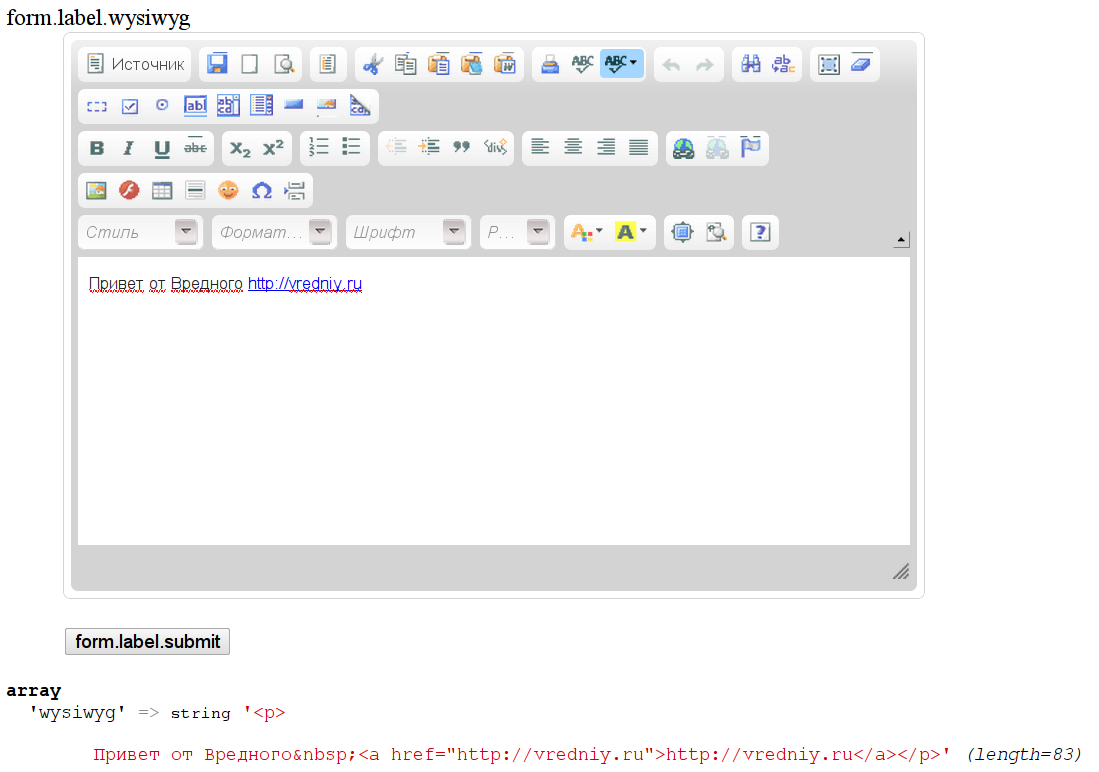Click Paste as plain text icon

(x=472, y=65)
